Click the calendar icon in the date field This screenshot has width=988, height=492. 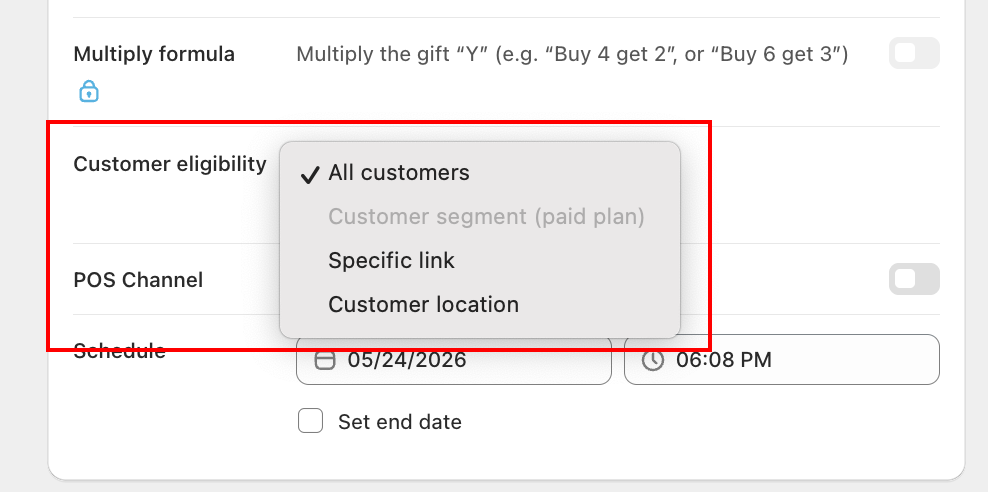coord(325,360)
